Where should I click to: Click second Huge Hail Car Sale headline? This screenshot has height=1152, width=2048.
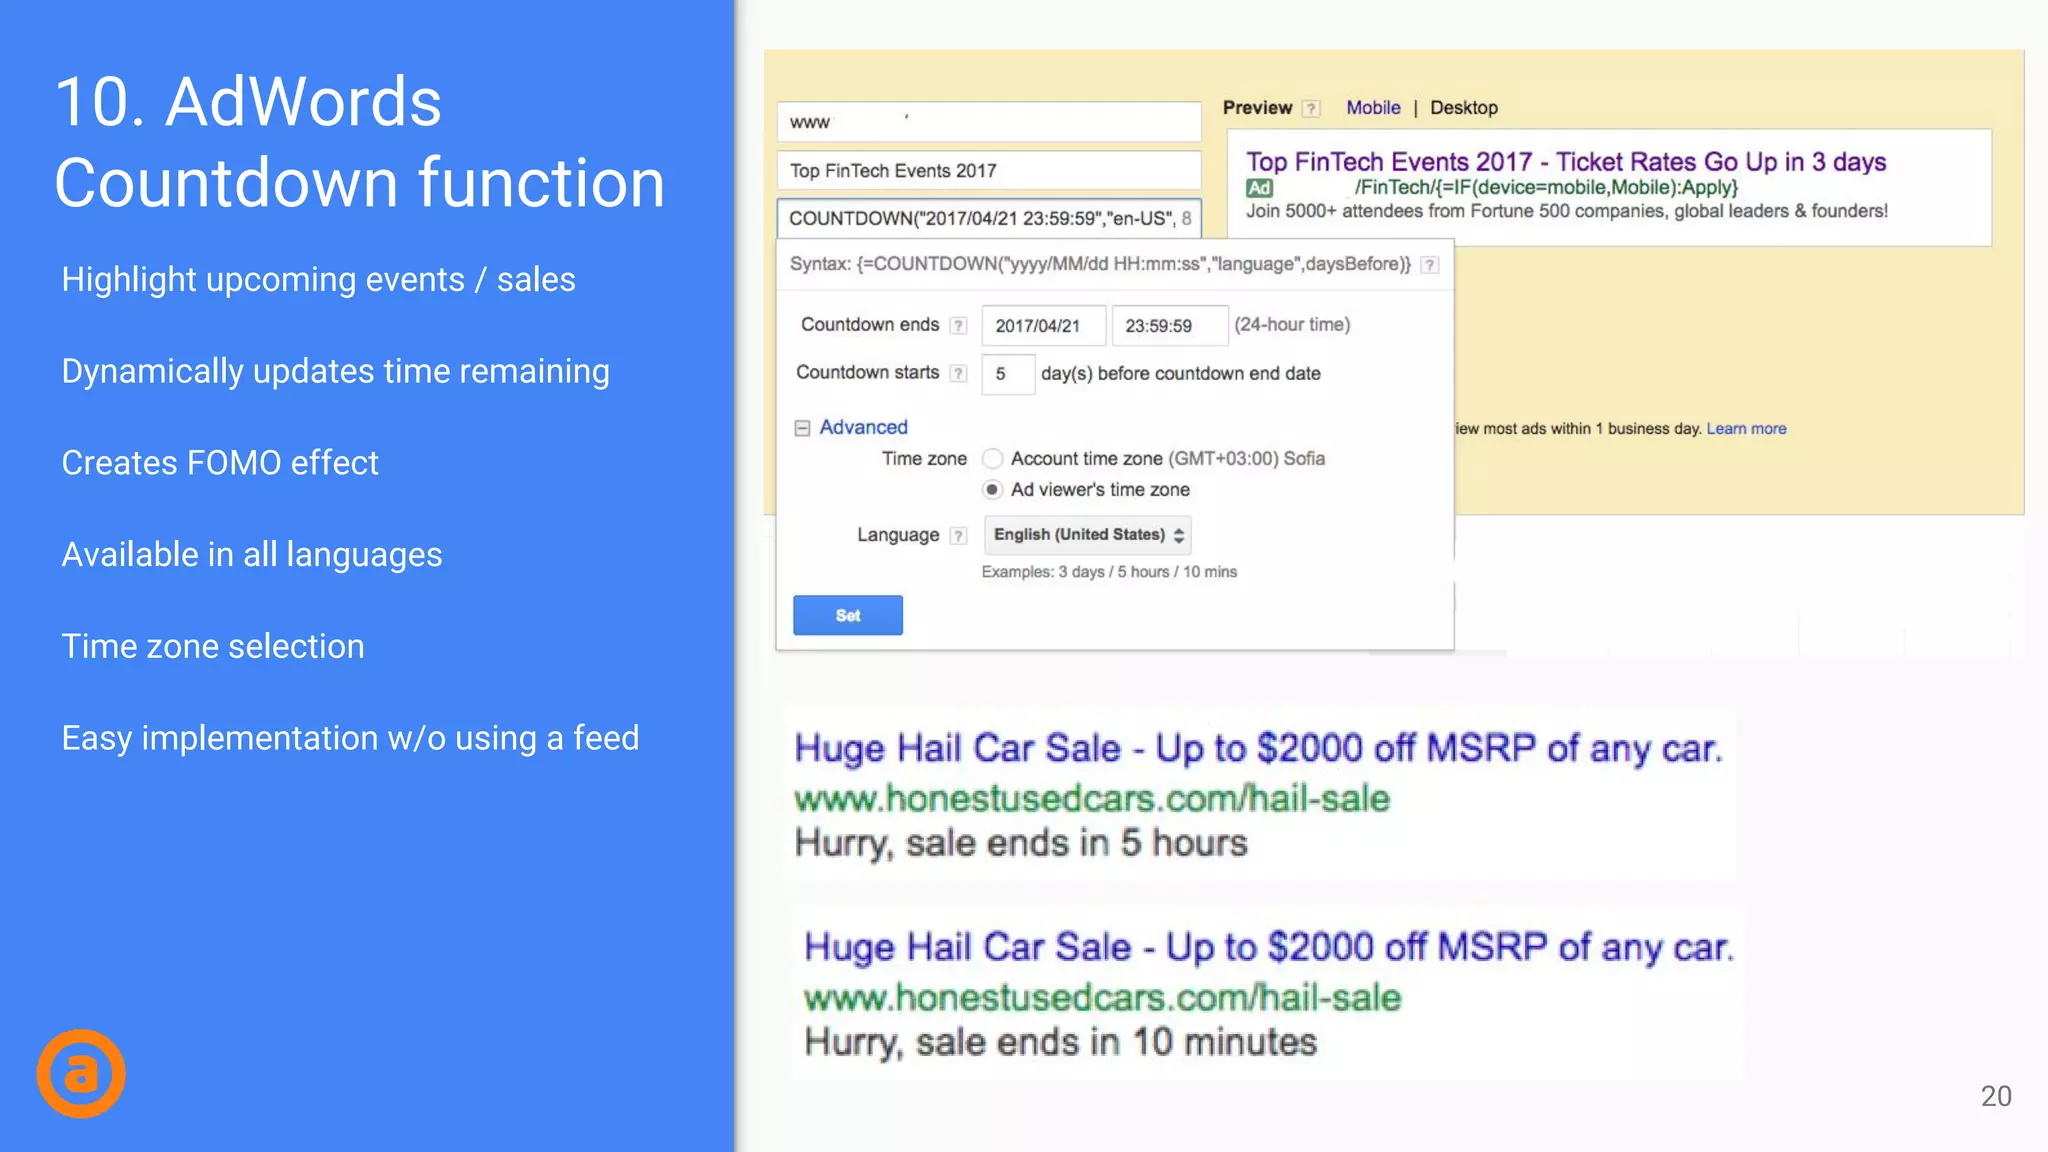coord(1268,947)
